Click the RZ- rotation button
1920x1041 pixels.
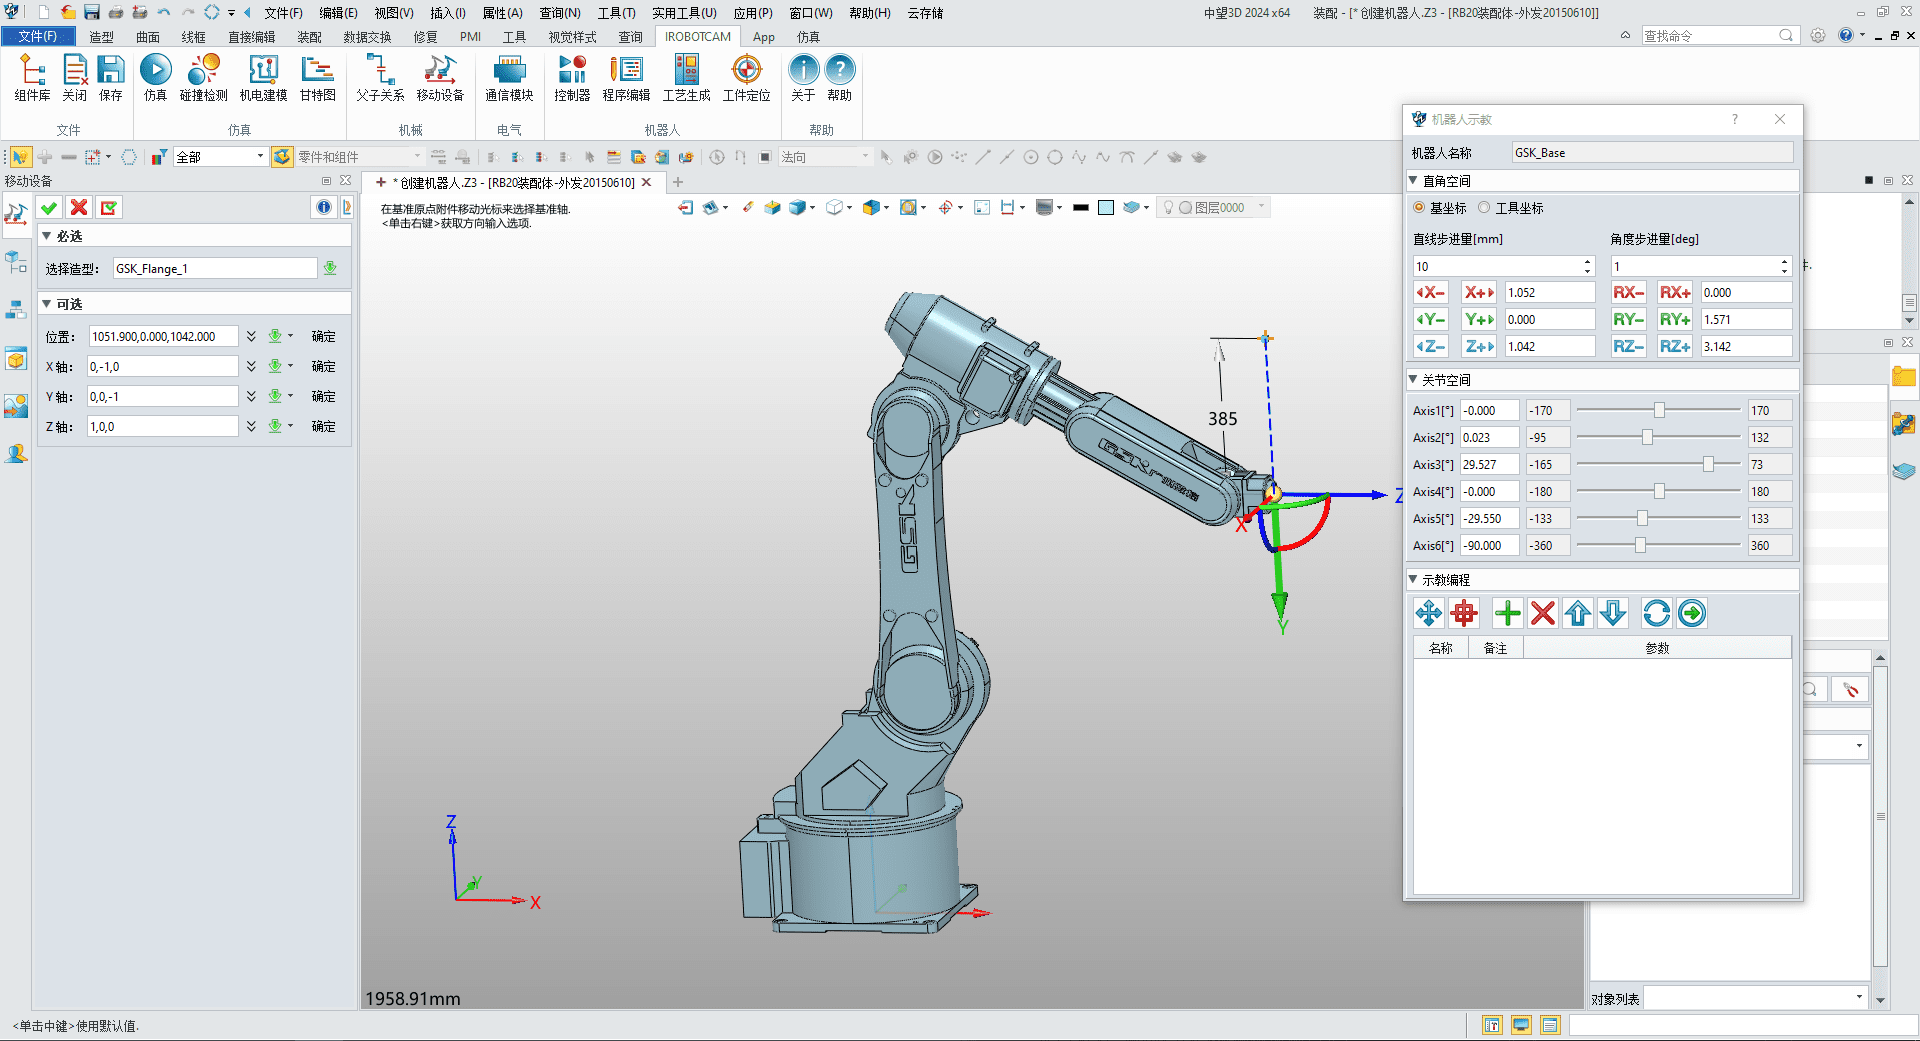point(1628,346)
